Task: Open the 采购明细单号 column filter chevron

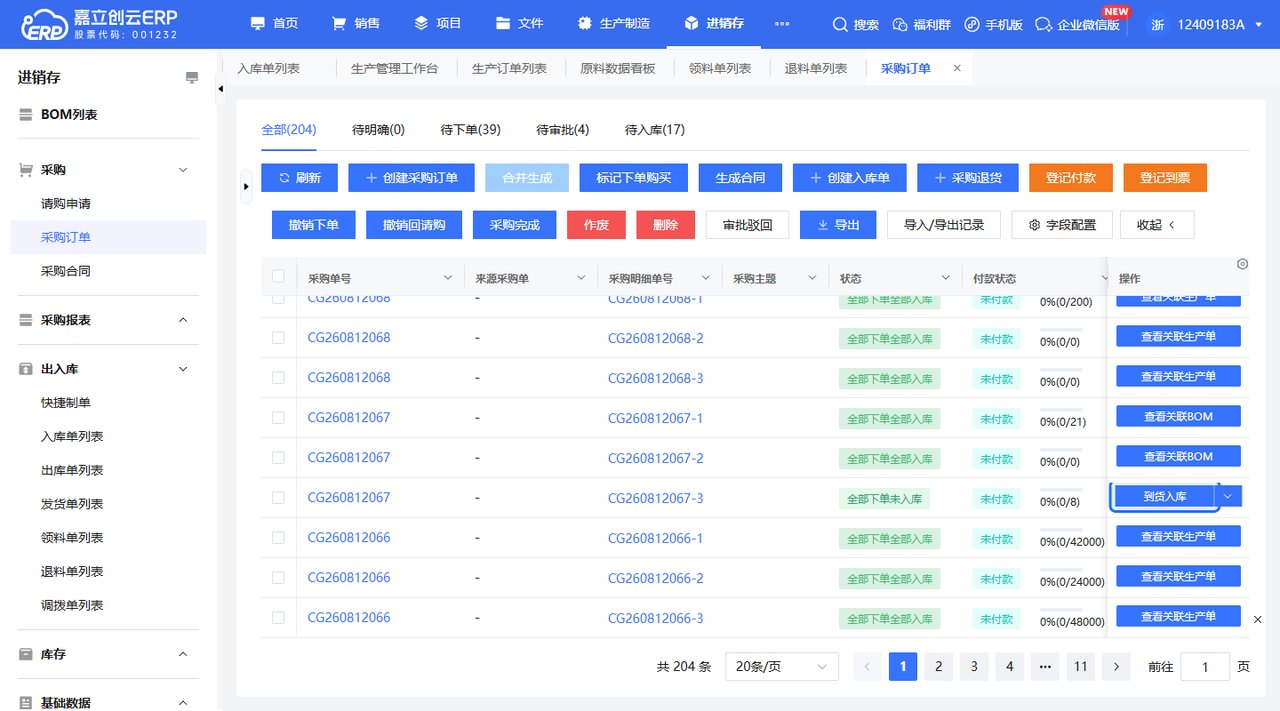Action: pyautogui.click(x=705, y=278)
